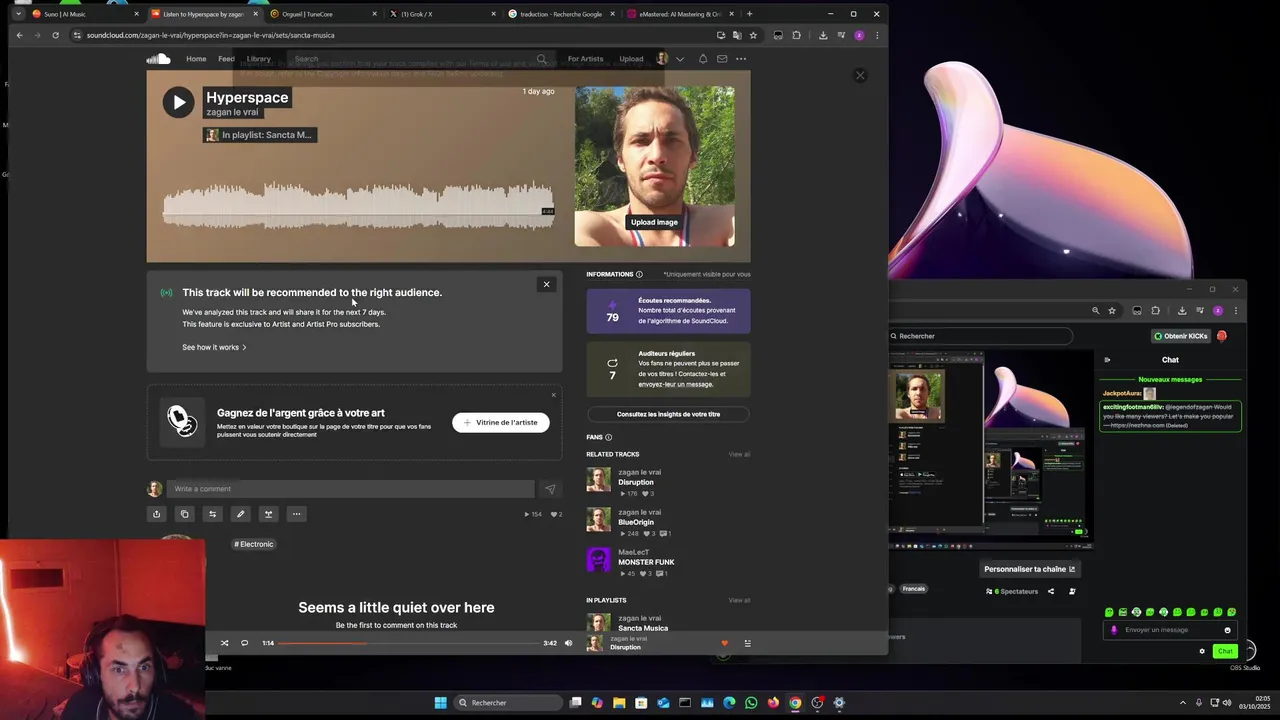This screenshot has height=720, width=1280.
Task: Click the SoundCloud logo in header
Action: 158,59
